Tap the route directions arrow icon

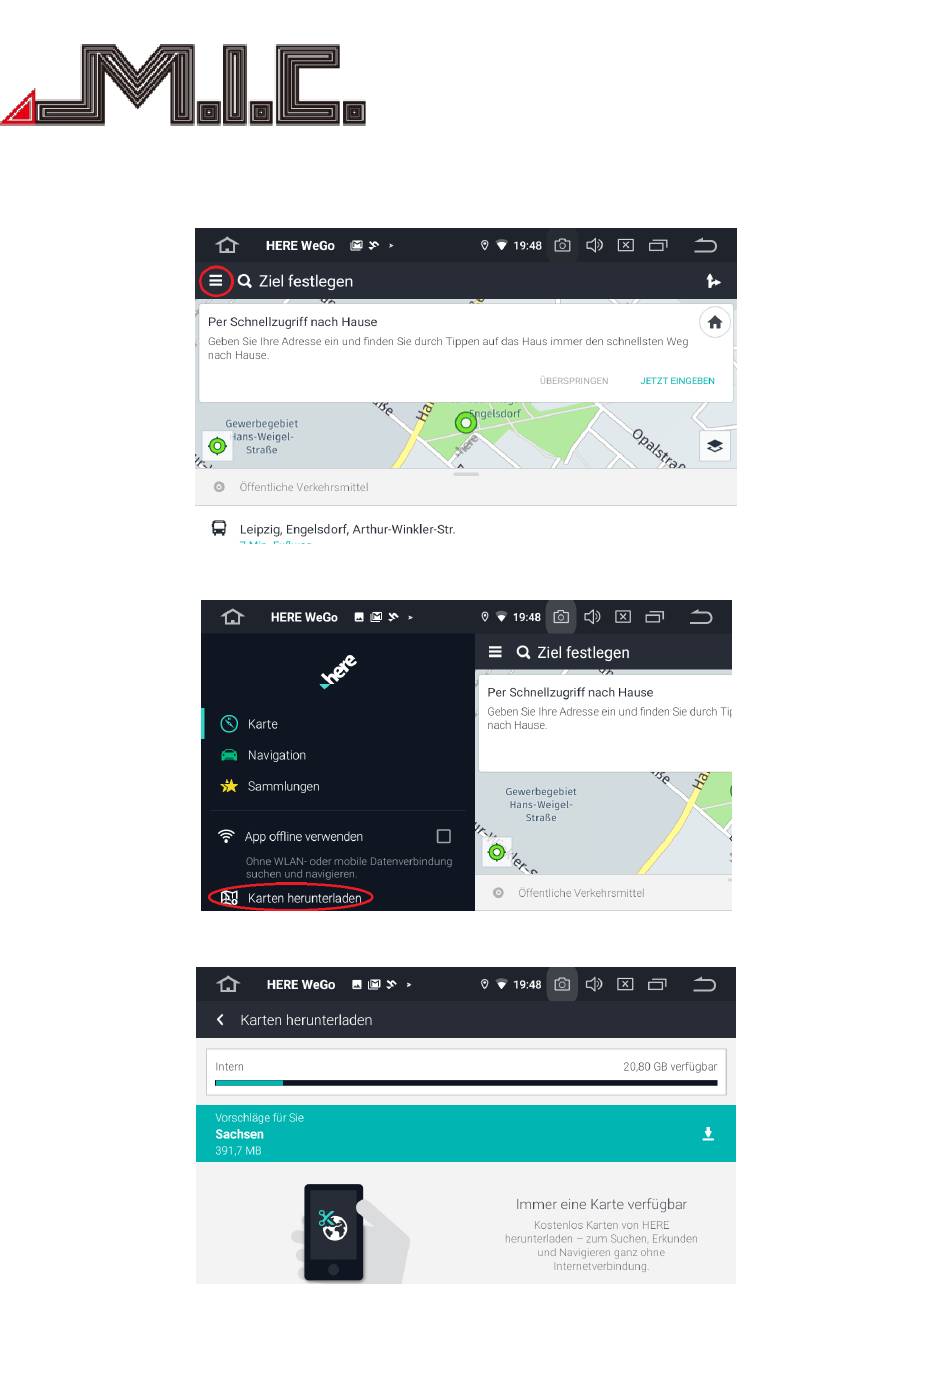click(713, 281)
